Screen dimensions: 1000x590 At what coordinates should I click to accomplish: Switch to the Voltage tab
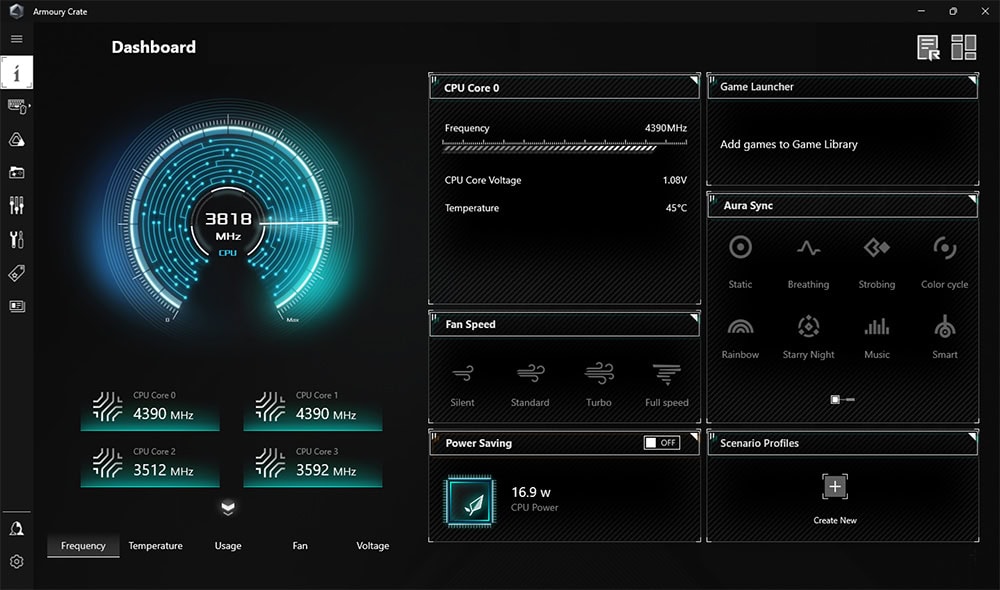coord(372,546)
